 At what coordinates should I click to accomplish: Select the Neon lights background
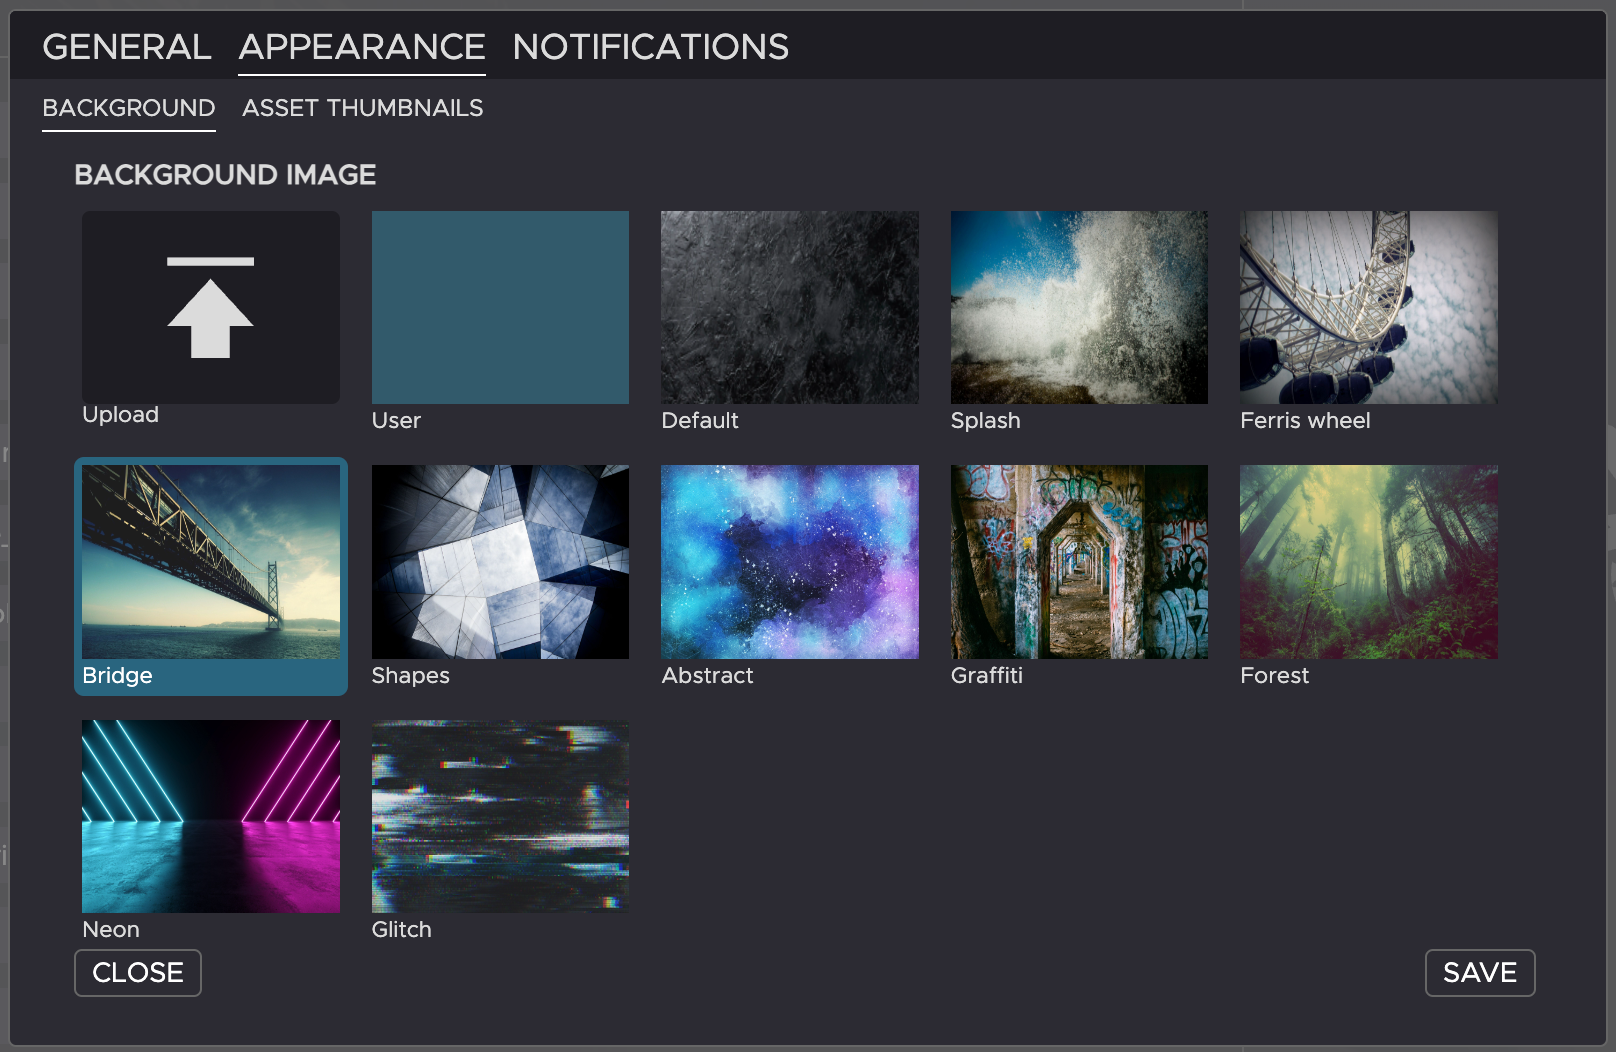pyautogui.click(x=210, y=816)
